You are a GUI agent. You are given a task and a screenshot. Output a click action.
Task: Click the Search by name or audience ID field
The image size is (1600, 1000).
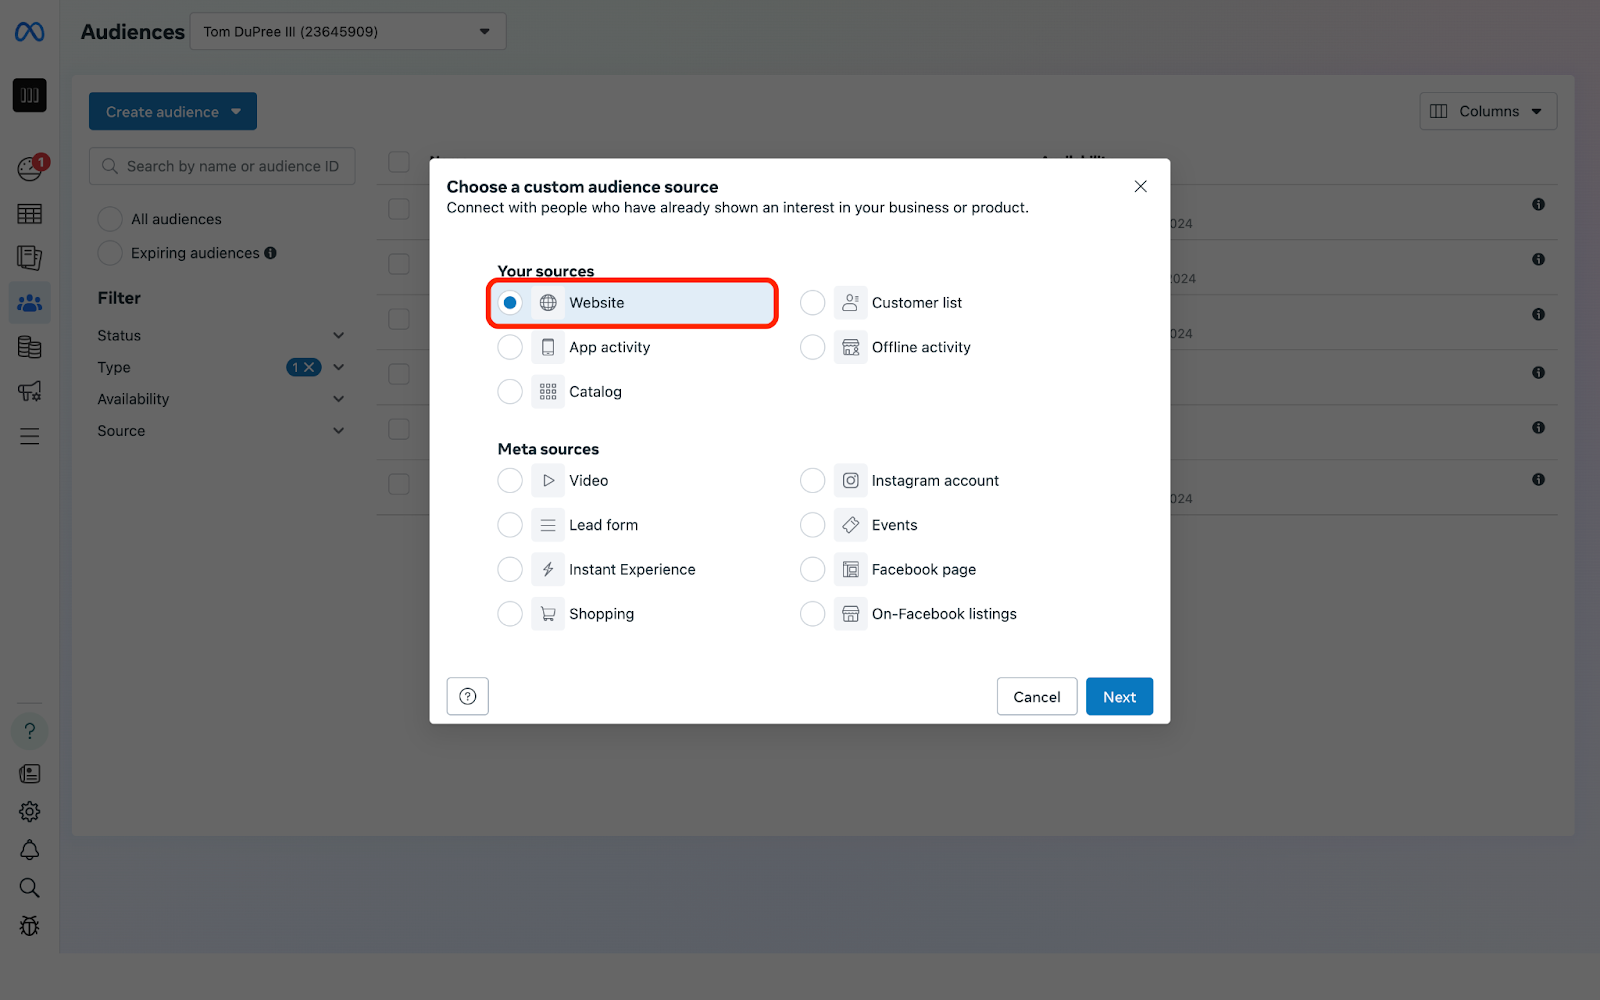[222, 166]
